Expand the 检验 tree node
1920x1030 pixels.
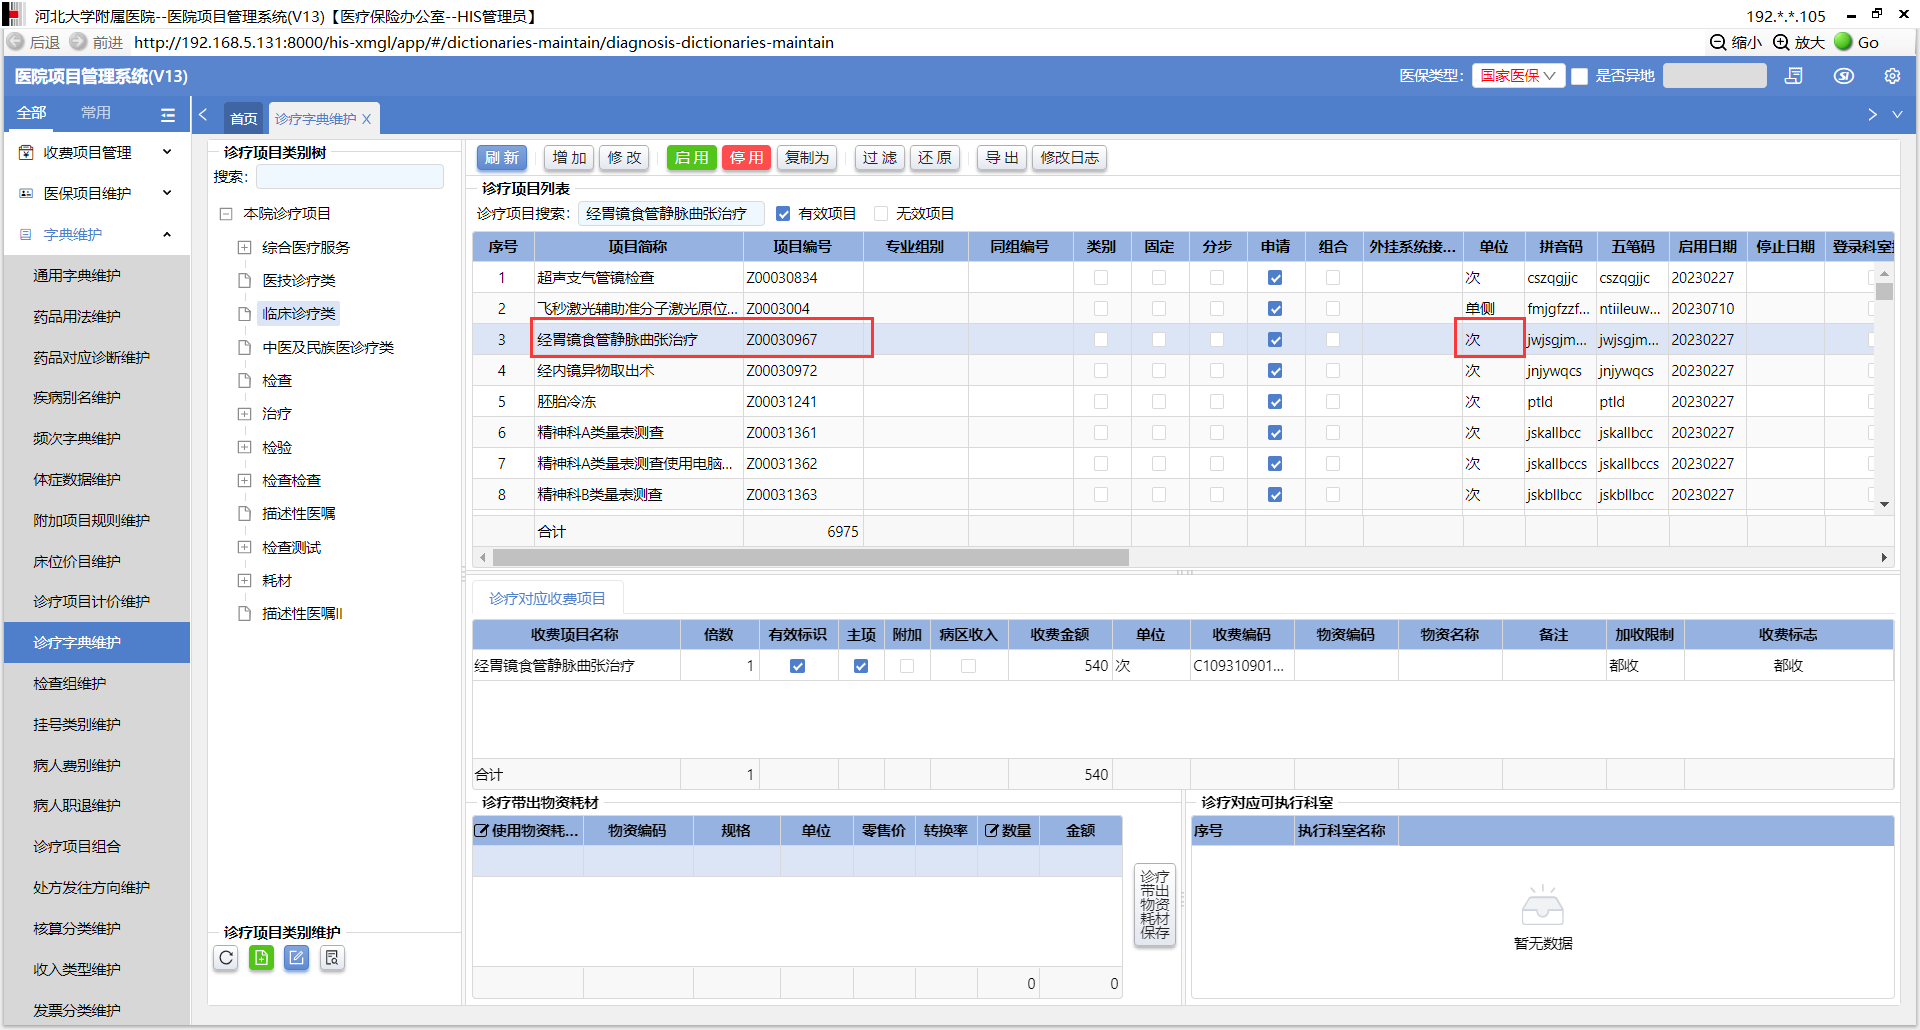tap(244, 448)
